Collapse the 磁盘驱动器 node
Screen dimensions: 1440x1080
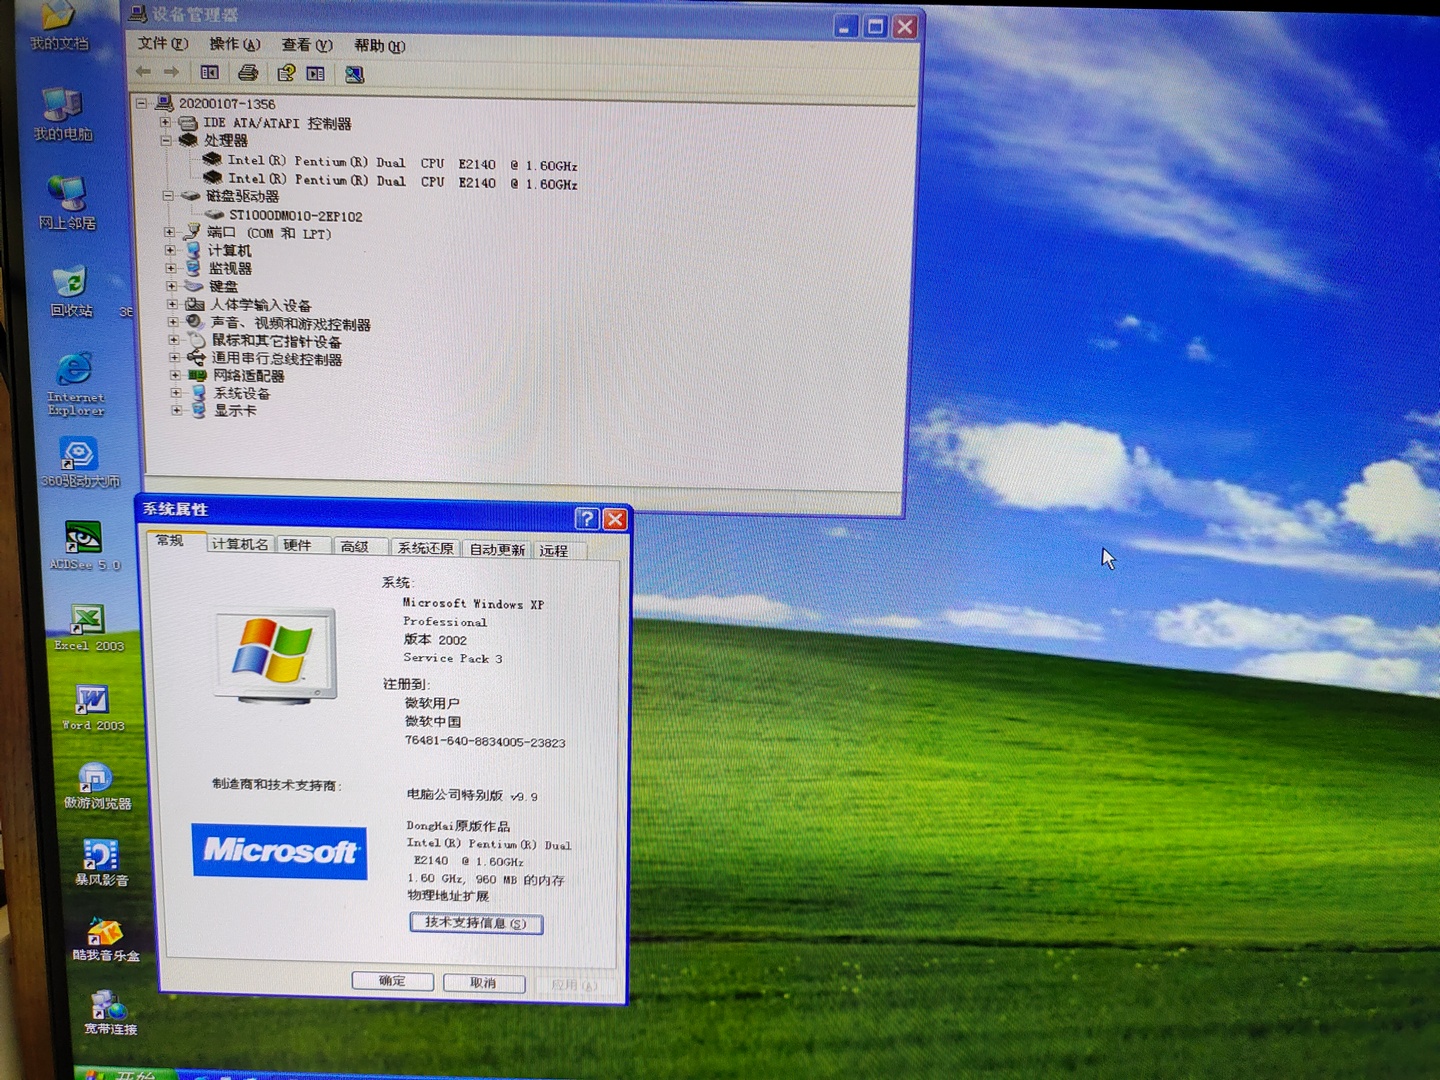(x=168, y=196)
